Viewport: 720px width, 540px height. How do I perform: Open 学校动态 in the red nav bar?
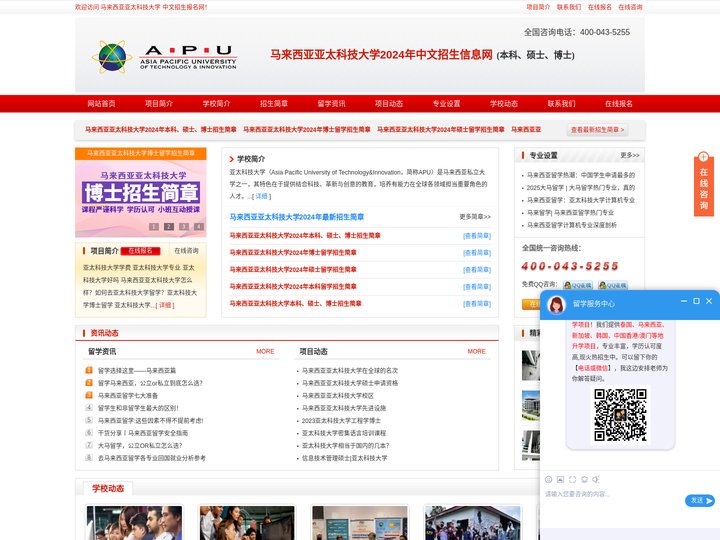(x=504, y=104)
